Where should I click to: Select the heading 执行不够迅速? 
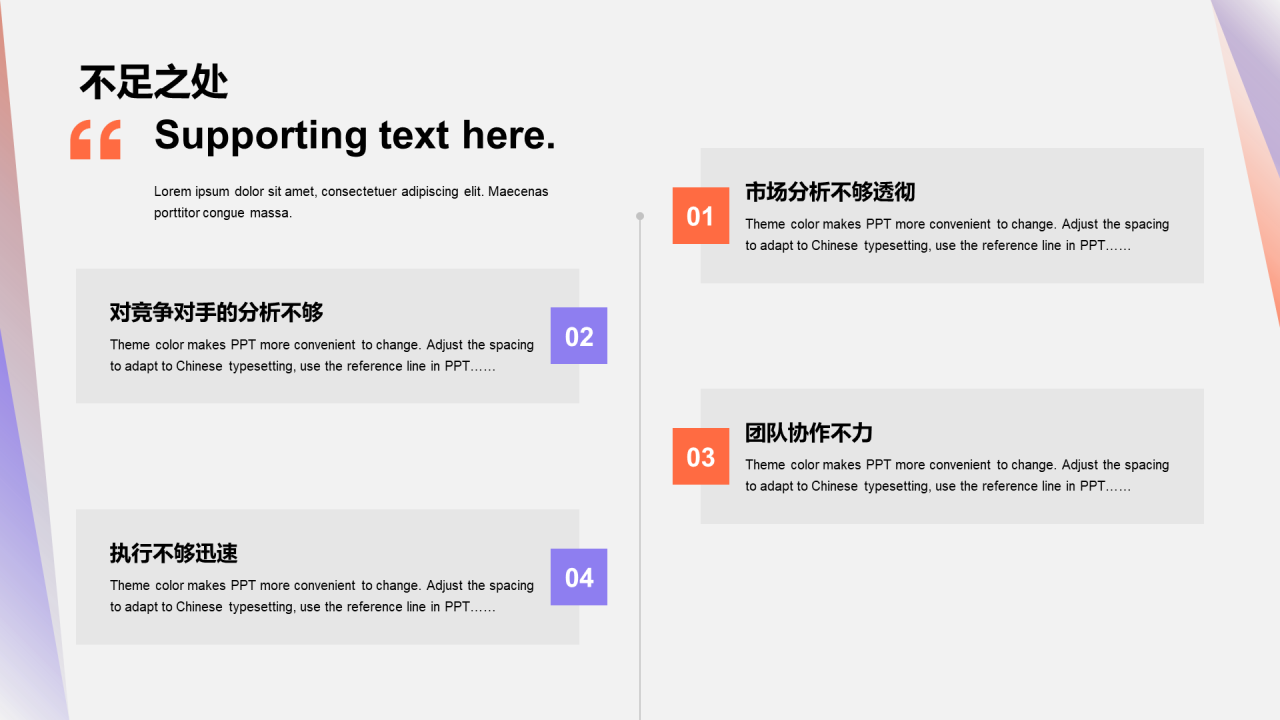pos(173,553)
